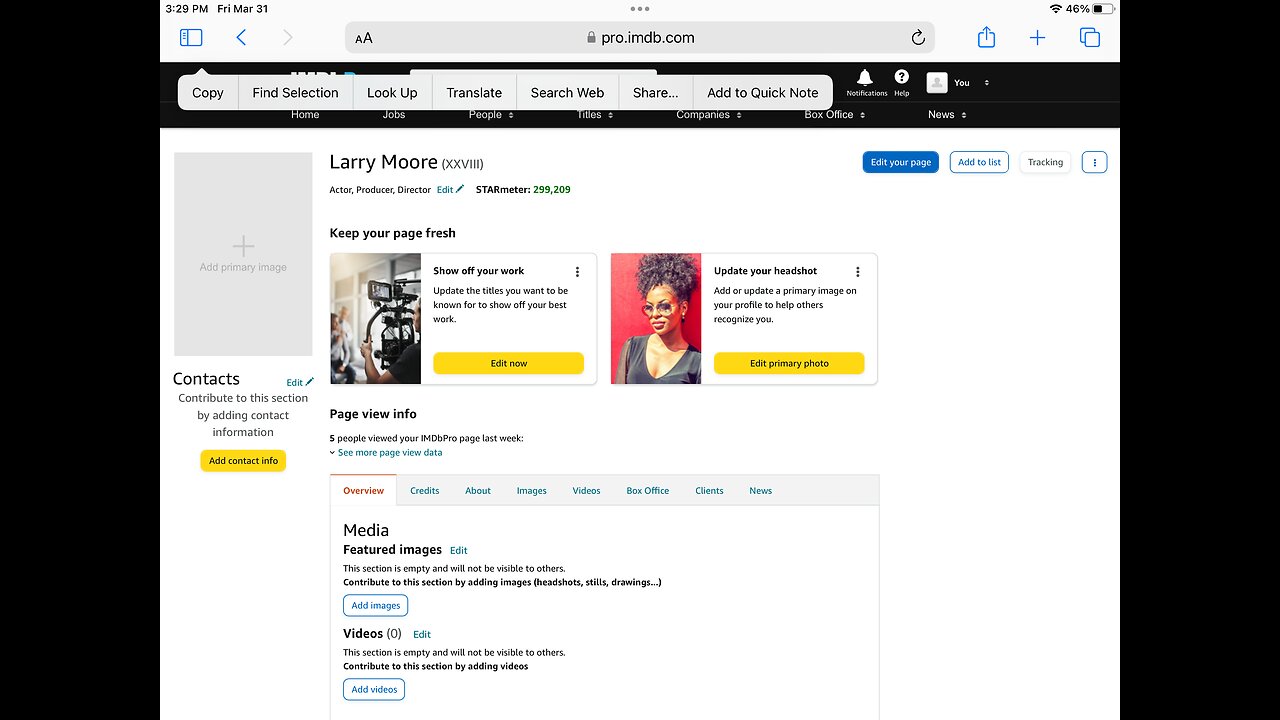Switch to the Credits tab
This screenshot has width=1280, height=720.
coord(424,491)
